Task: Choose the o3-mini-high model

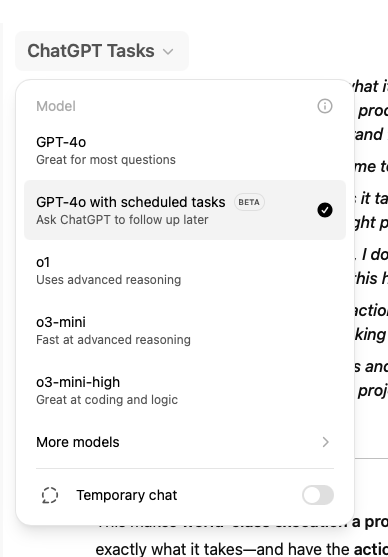Action: pyautogui.click(x=185, y=390)
